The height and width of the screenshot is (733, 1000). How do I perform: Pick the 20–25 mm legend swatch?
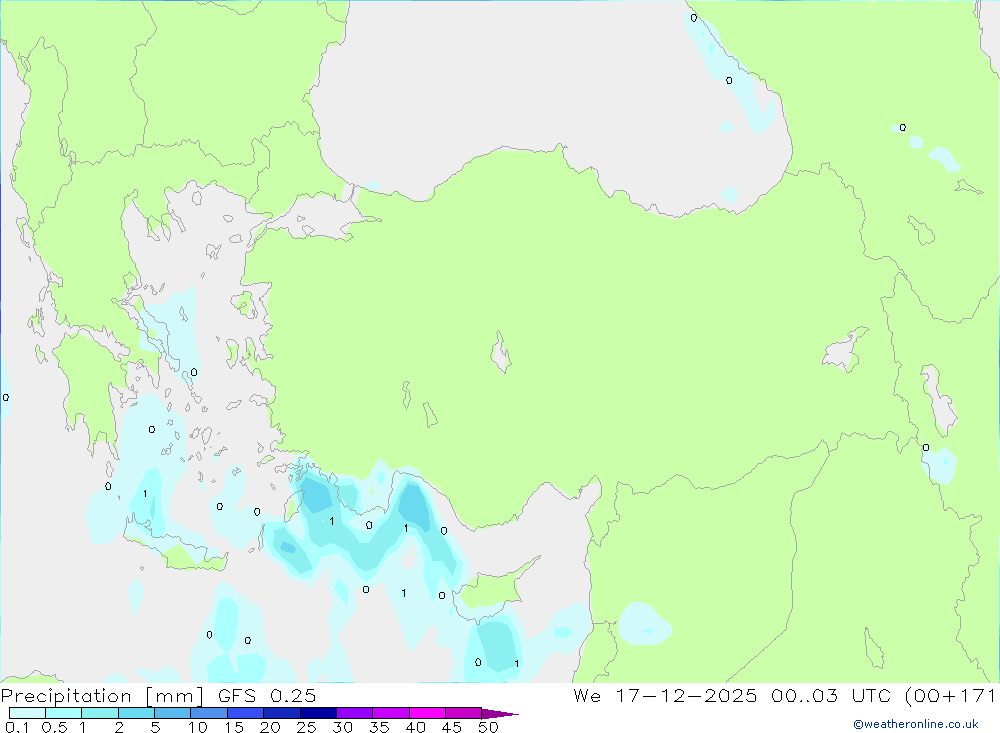click(282, 713)
